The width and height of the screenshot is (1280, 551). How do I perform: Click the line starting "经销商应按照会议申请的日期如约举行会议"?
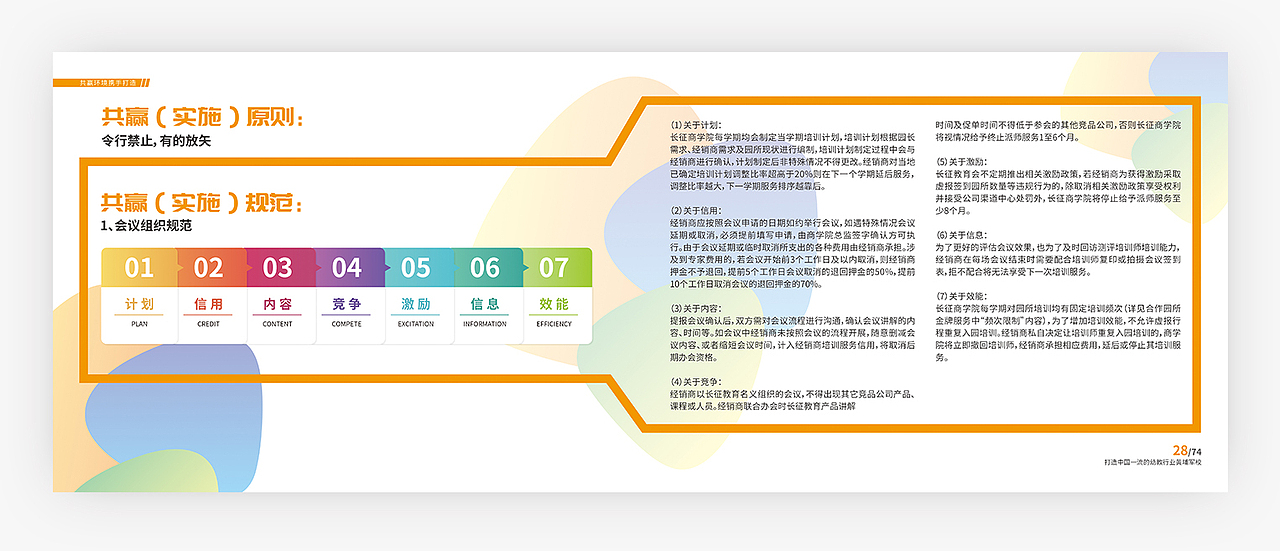pos(793,223)
